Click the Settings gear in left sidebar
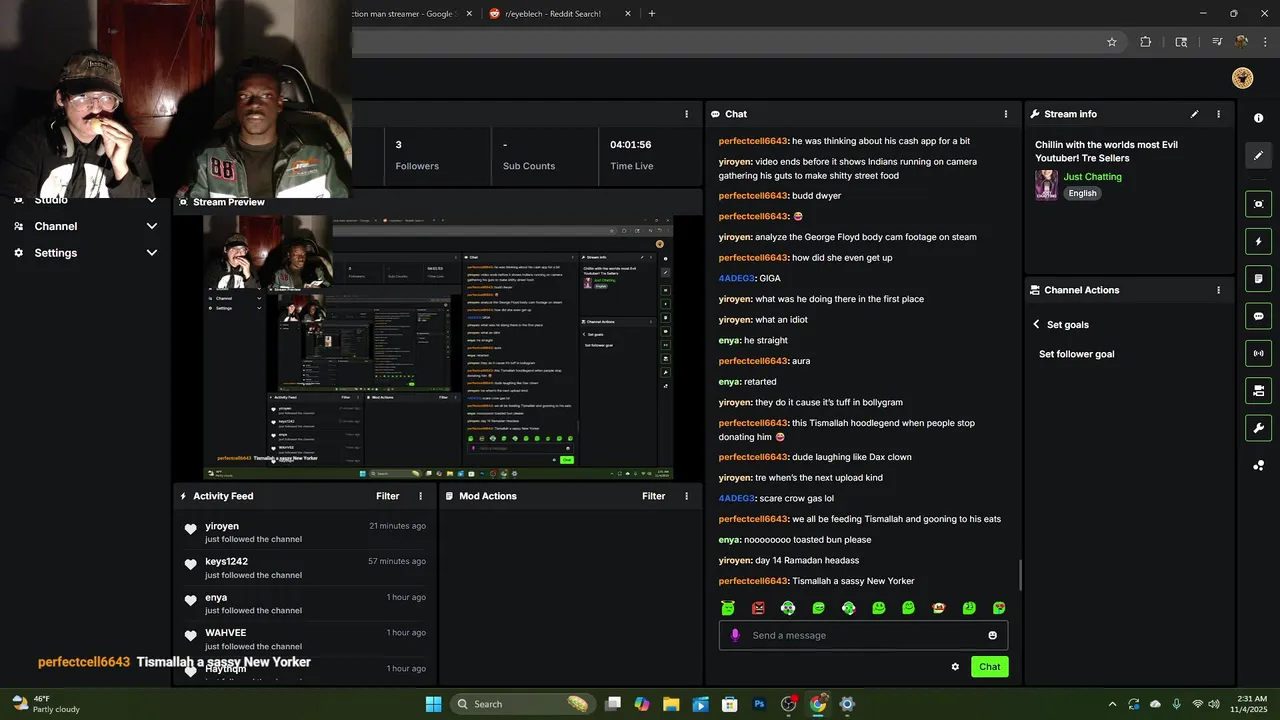The height and width of the screenshot is (720, 1280). (18, 253)
